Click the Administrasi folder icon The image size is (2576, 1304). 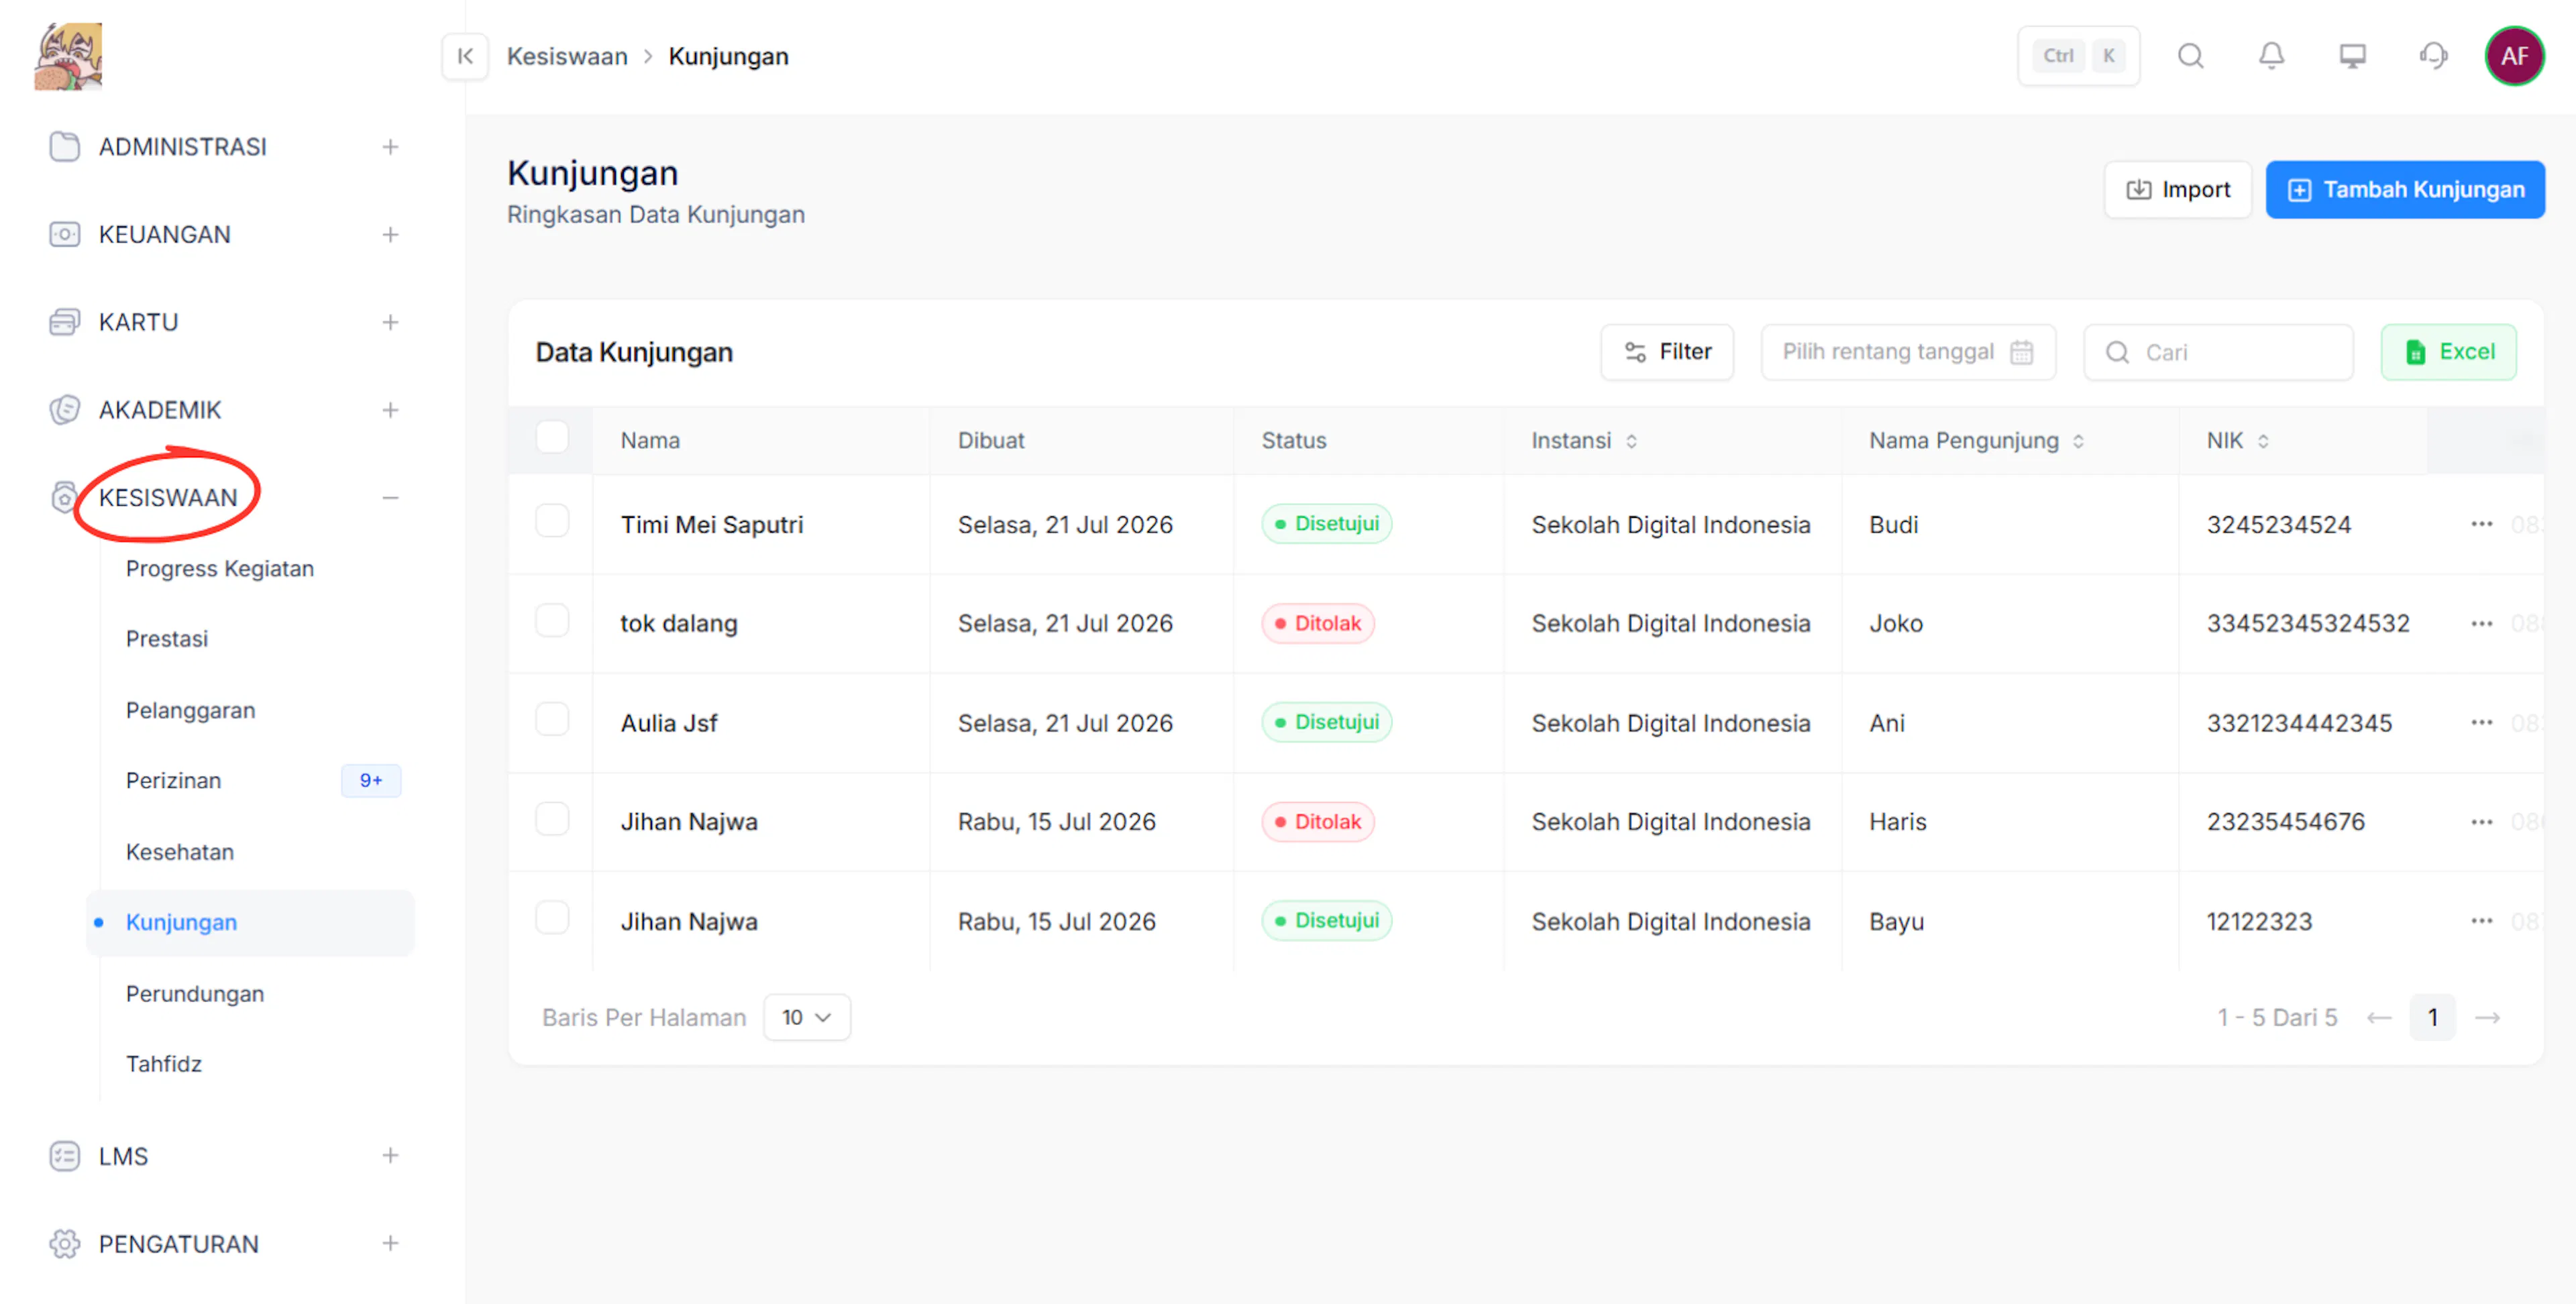(64, 147)
